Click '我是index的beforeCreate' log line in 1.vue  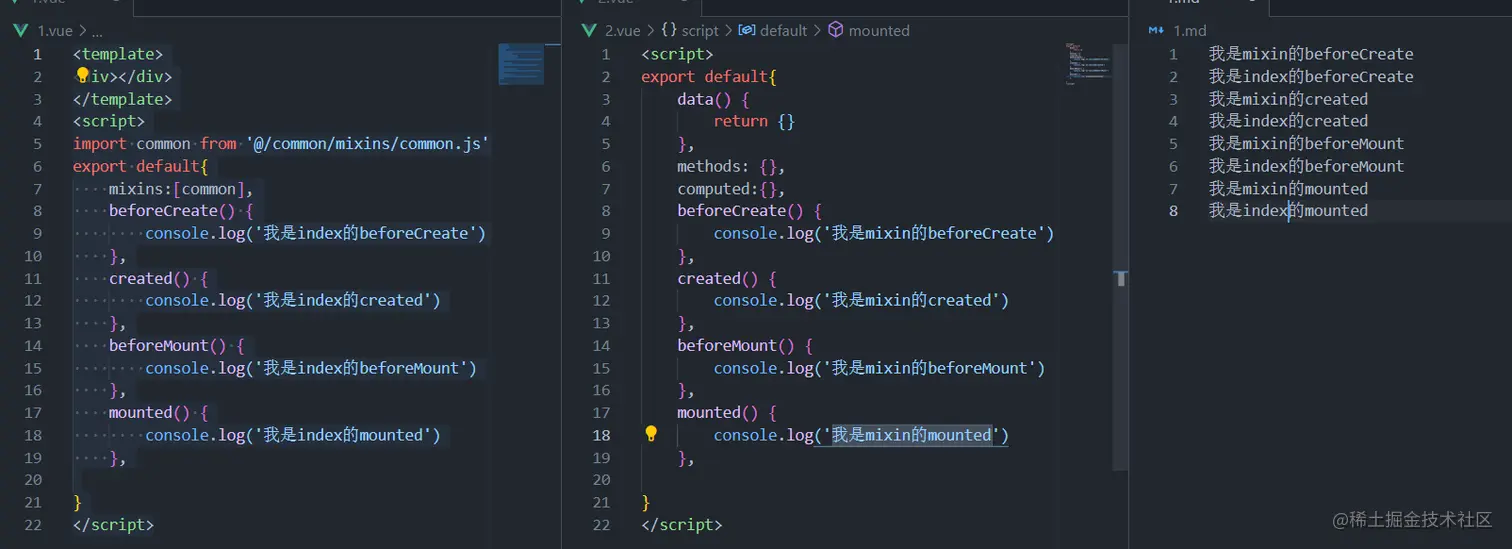[x=315, y=233]
